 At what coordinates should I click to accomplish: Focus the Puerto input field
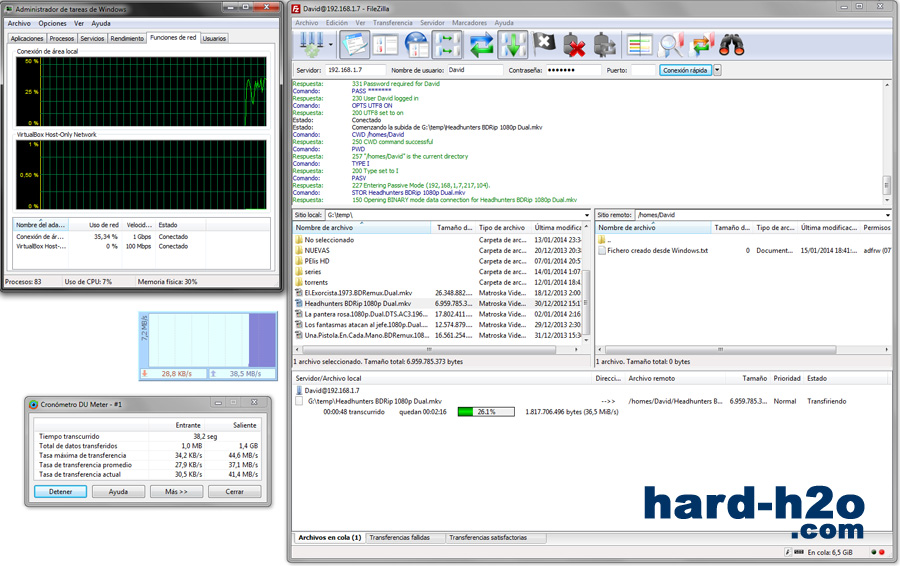(643, 70)
